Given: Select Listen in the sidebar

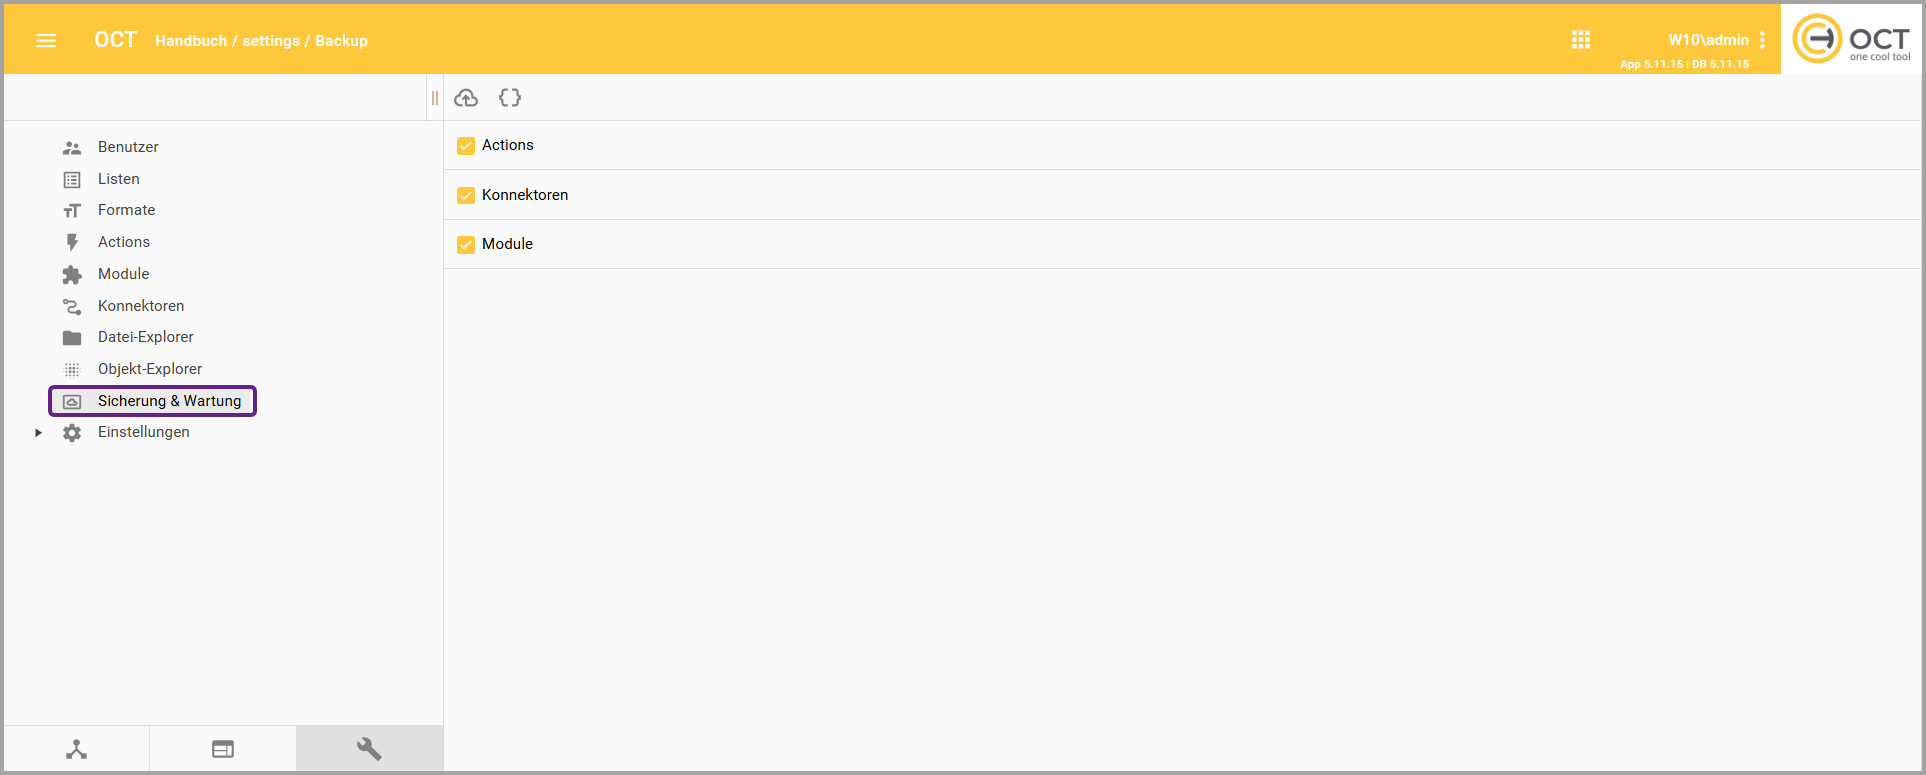Looking at the screenshot, I should coord(118,179).
